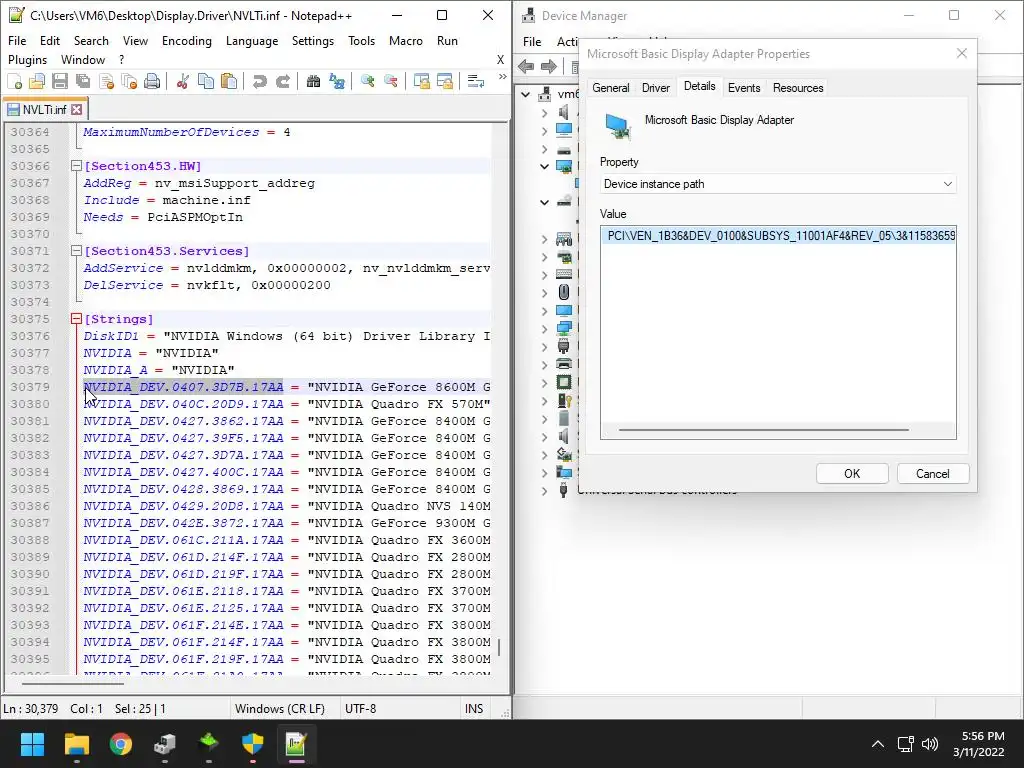Collapse the [Section453.HW] fold marker
The height and width of the screenshot is (768, 1024).
76,166
